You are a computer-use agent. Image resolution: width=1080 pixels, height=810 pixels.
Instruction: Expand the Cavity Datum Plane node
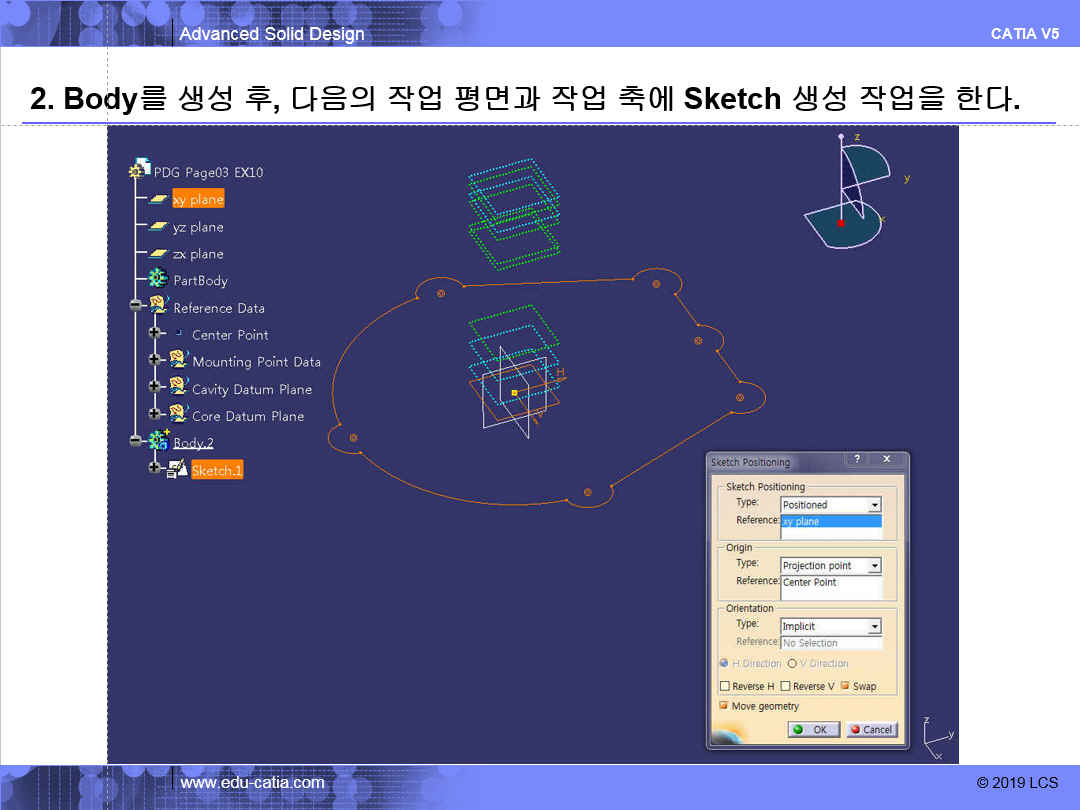coord(155,388)
